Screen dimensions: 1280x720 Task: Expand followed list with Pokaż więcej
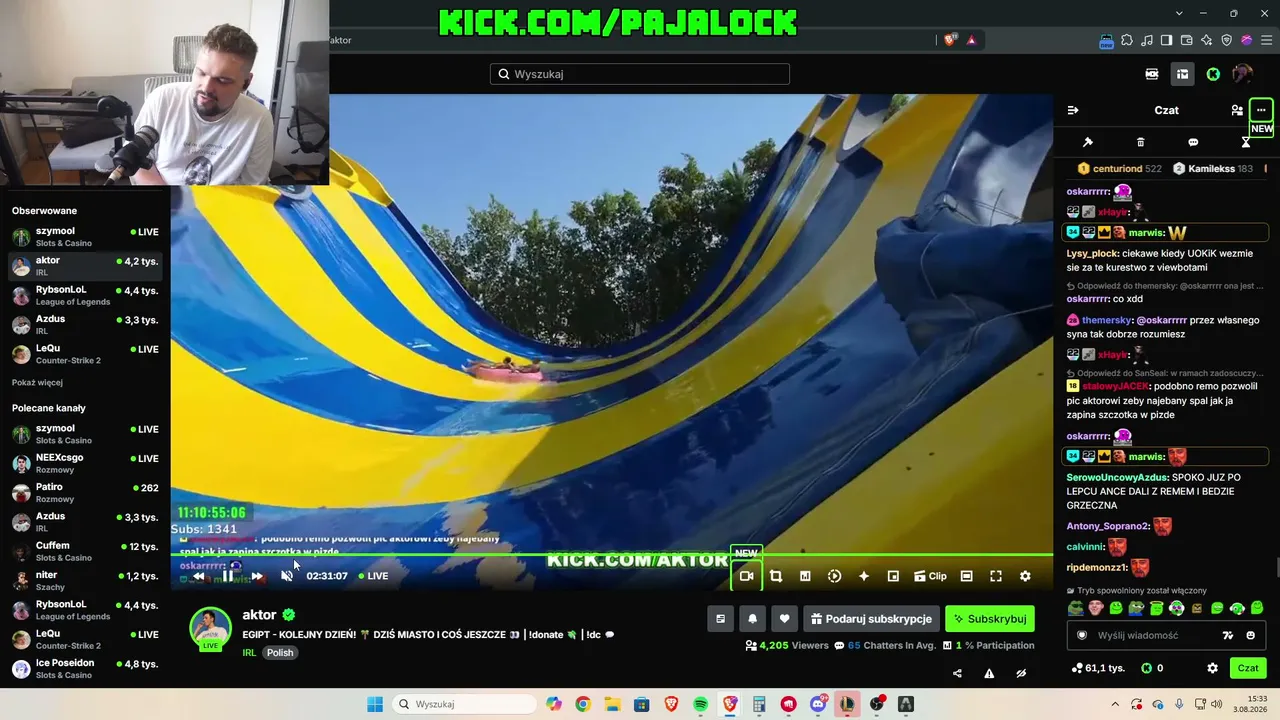[37, 382]
